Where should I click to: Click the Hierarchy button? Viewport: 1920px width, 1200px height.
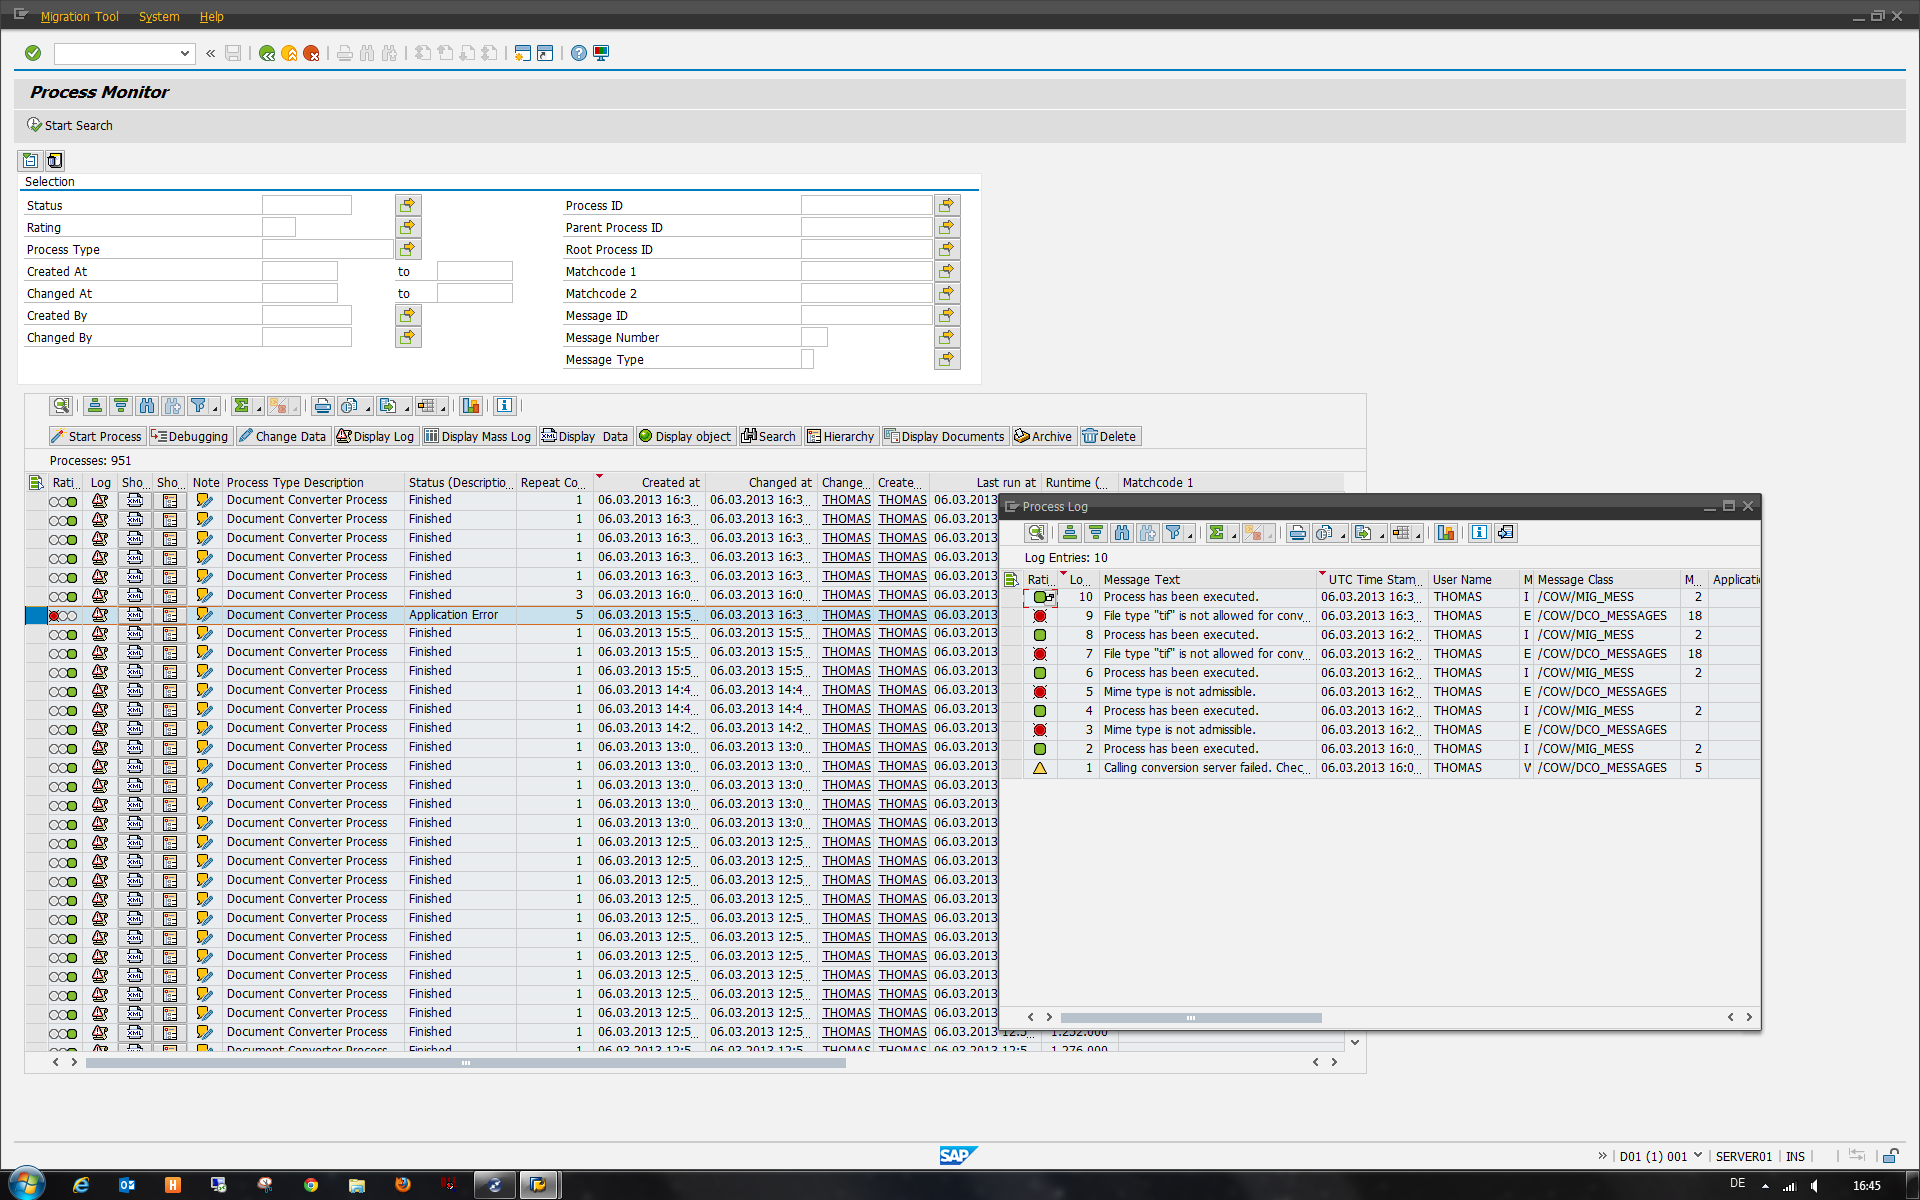(841, 436)
